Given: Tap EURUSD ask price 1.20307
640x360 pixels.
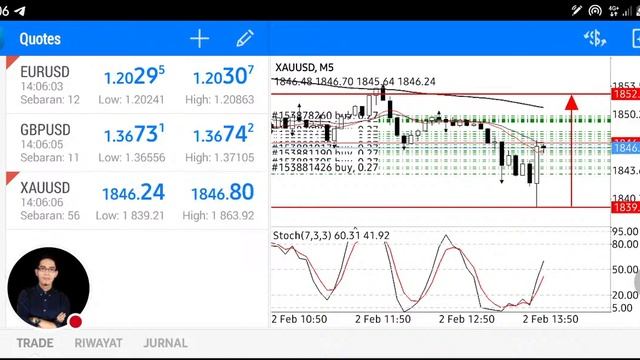Looking at the screenshot, I should pos(223,76).
